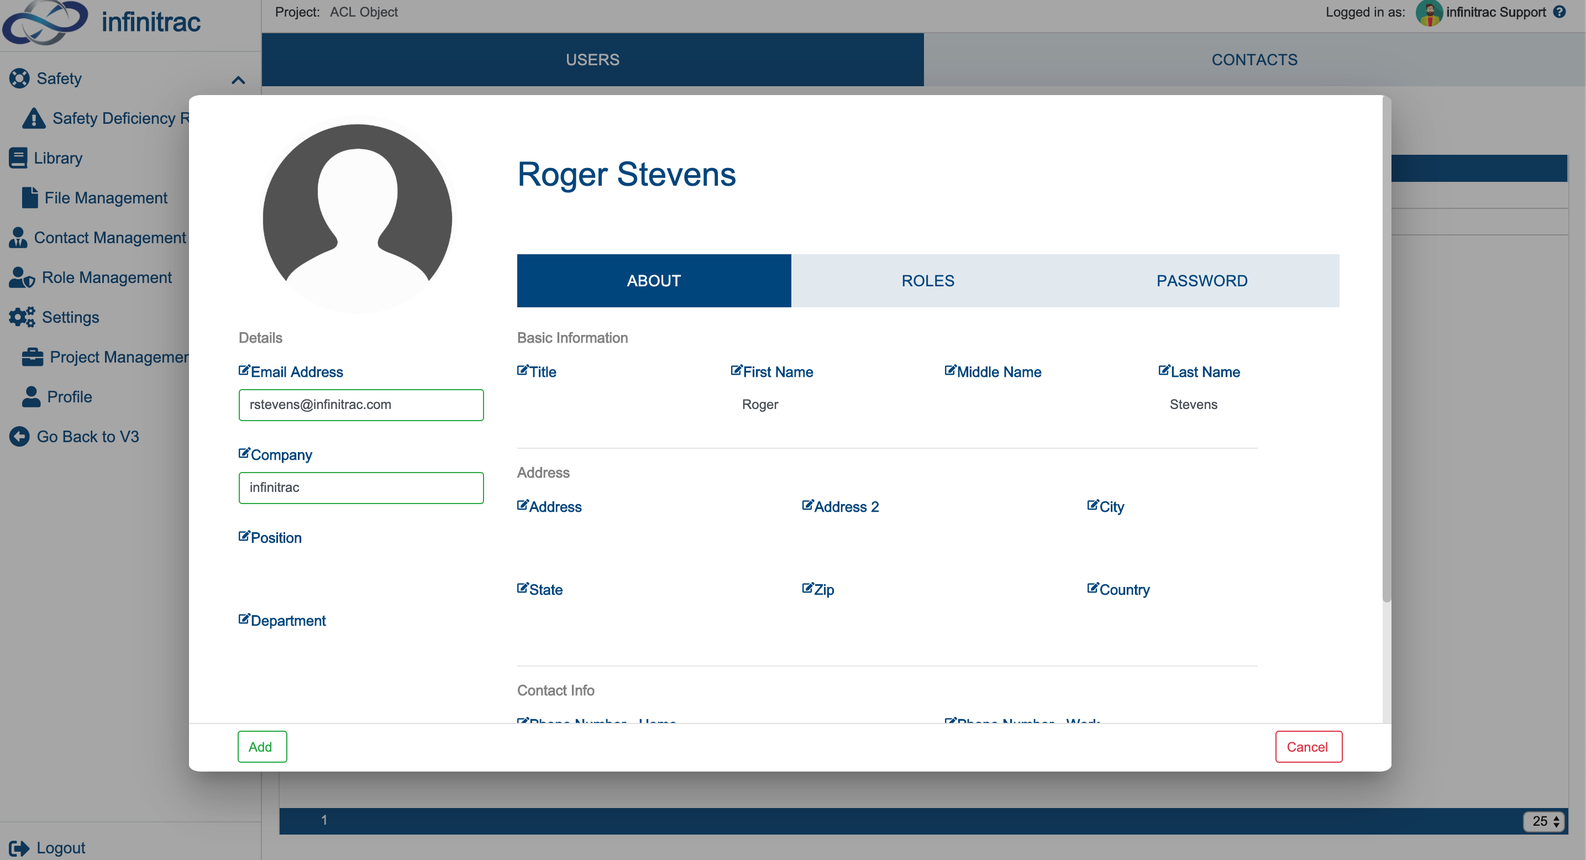Collapse the Safety menu chevron
This screenshot has height=860, width=1586.
238,80
